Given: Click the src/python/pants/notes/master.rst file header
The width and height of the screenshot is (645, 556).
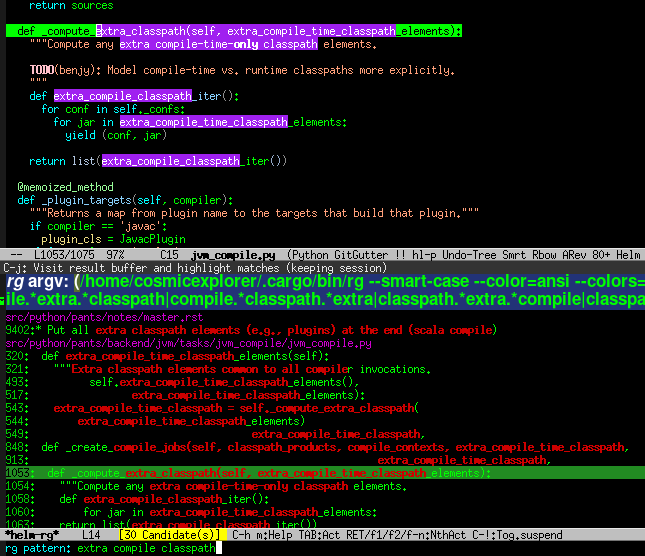Looking at the screenshot, I should (104, 317).
